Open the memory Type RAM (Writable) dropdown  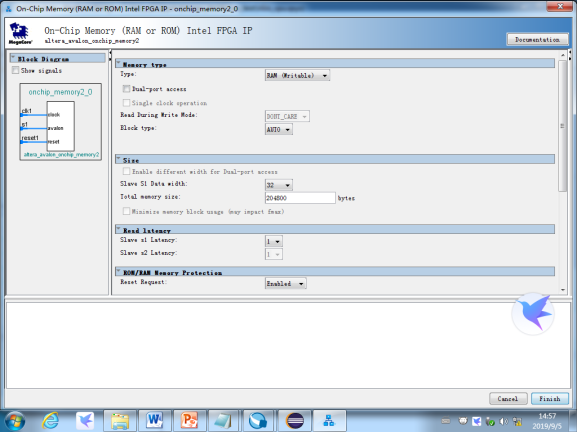click(297, 75)
